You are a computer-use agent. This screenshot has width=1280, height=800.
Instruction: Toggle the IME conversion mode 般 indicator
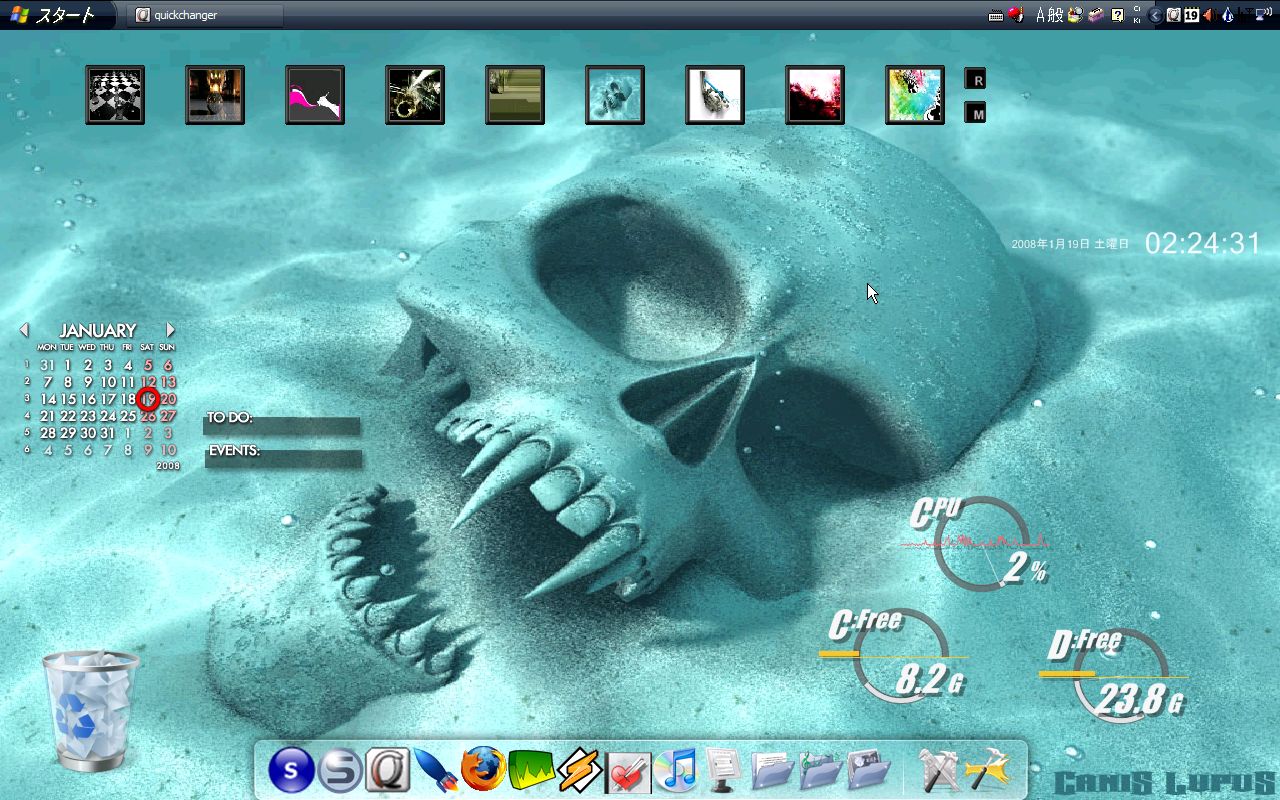tap(1056, 15)
